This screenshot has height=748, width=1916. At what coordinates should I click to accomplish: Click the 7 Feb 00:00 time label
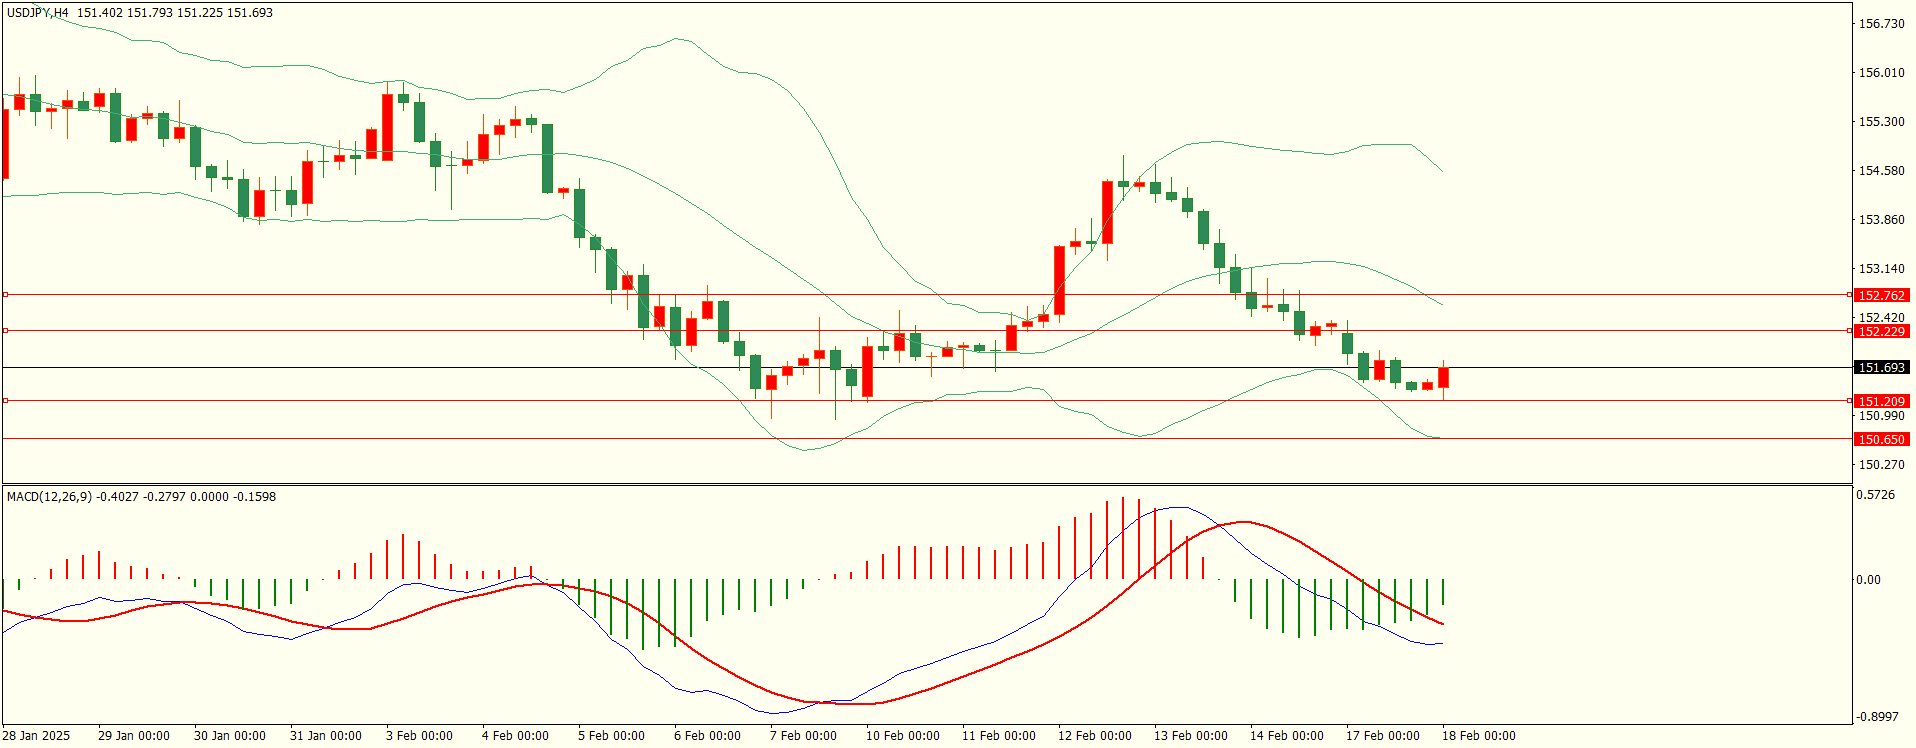tap(803, 736)
